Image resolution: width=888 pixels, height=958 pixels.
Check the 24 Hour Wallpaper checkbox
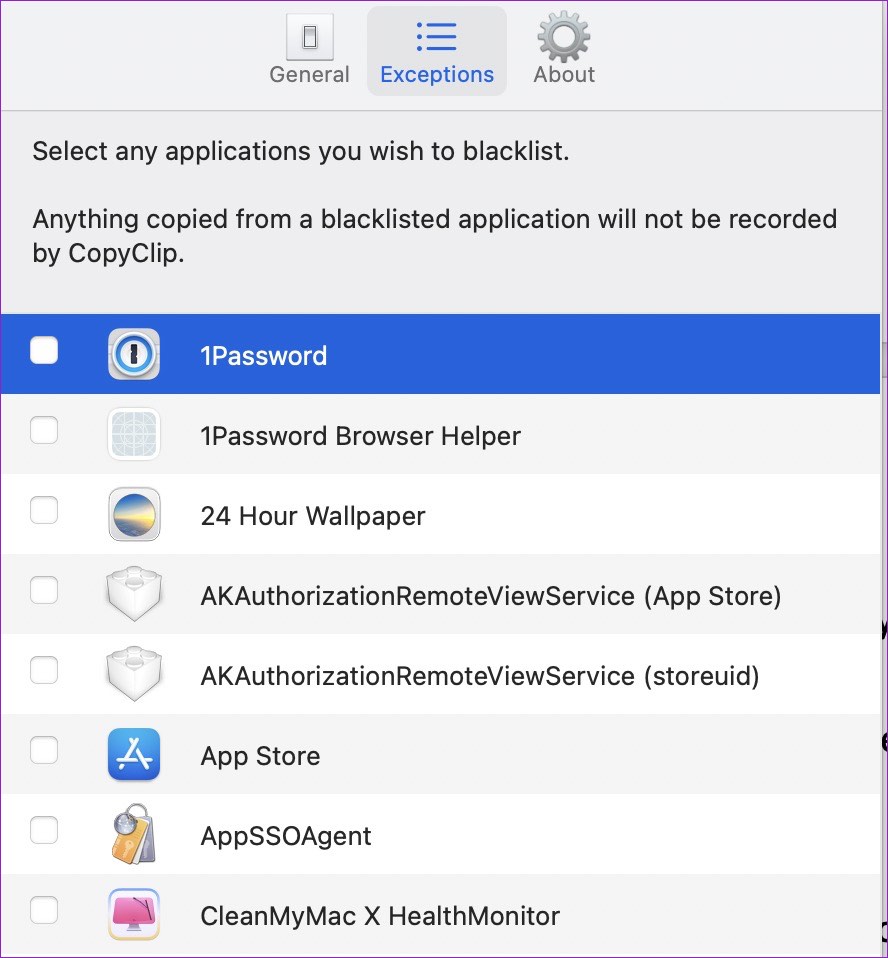tap(44, 511)
